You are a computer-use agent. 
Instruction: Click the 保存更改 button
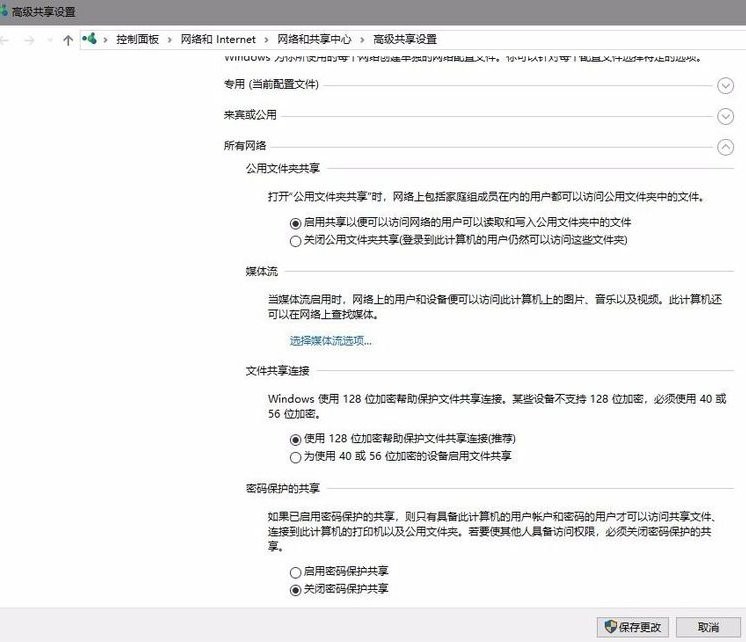click(631, 627)
